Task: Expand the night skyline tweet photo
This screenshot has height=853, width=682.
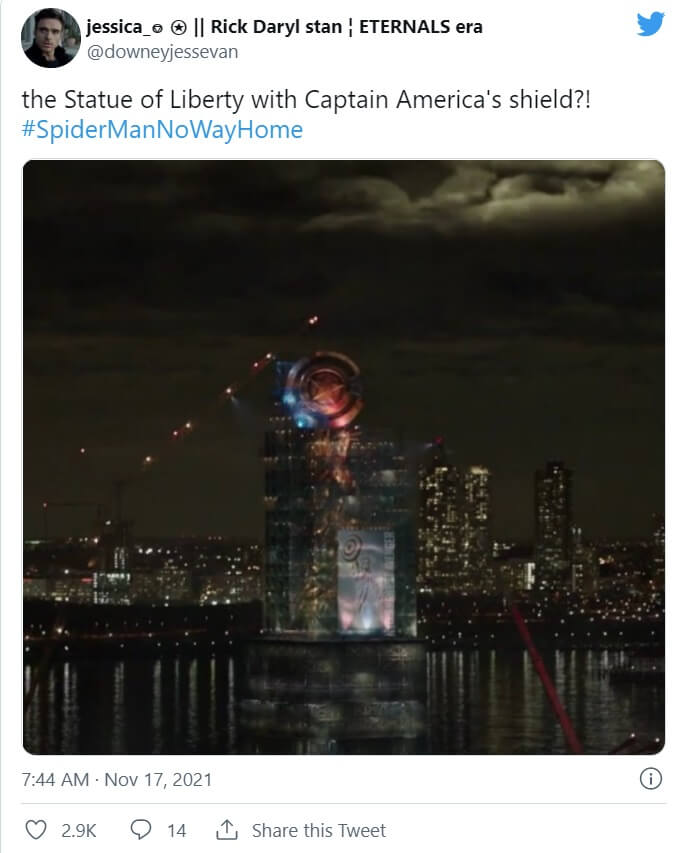Action: 344,457
